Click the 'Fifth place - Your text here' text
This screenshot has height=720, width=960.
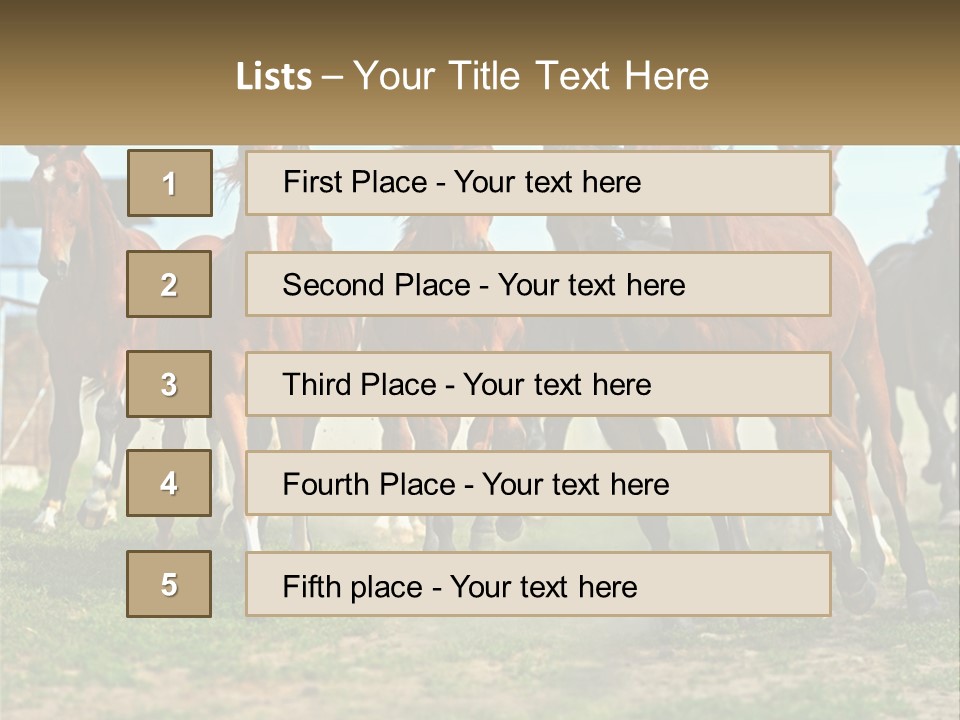click(x=460, y=586)
